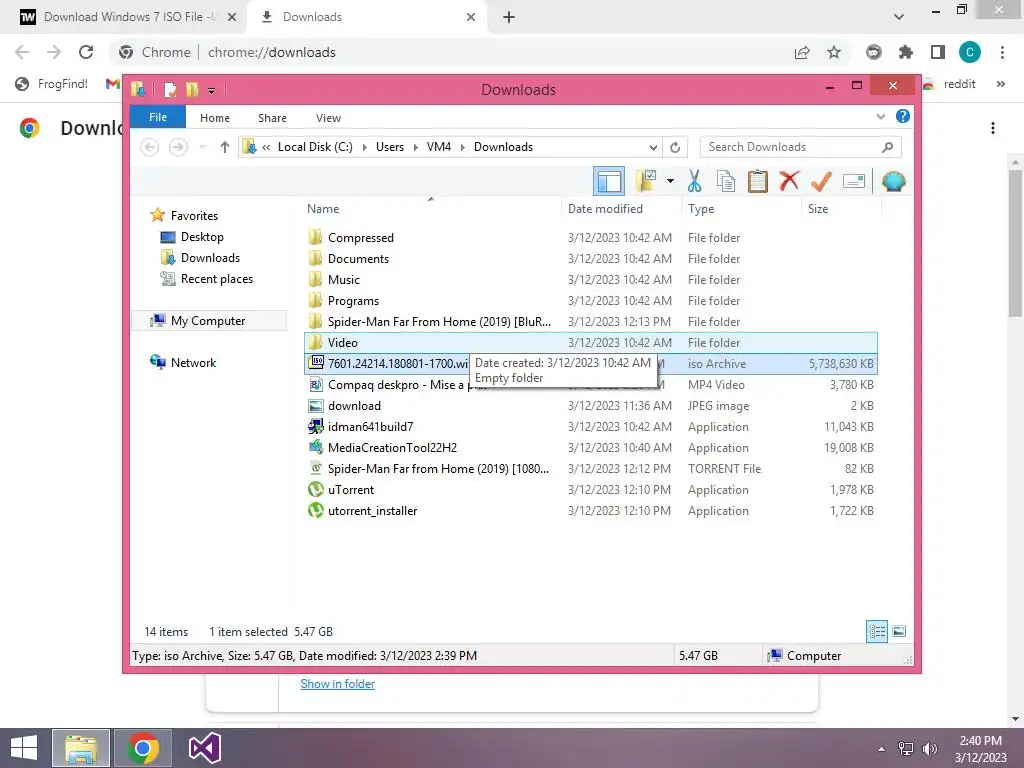This screenshot has width=1024, height=768.
Task: Switch to the Share ribbon tab
Action: 272,118
